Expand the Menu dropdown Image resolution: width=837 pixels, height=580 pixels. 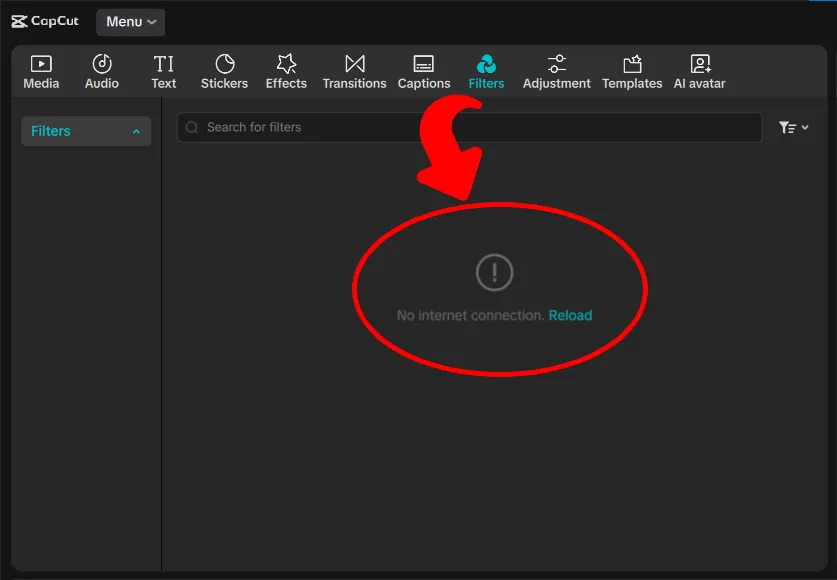point(131,22)
